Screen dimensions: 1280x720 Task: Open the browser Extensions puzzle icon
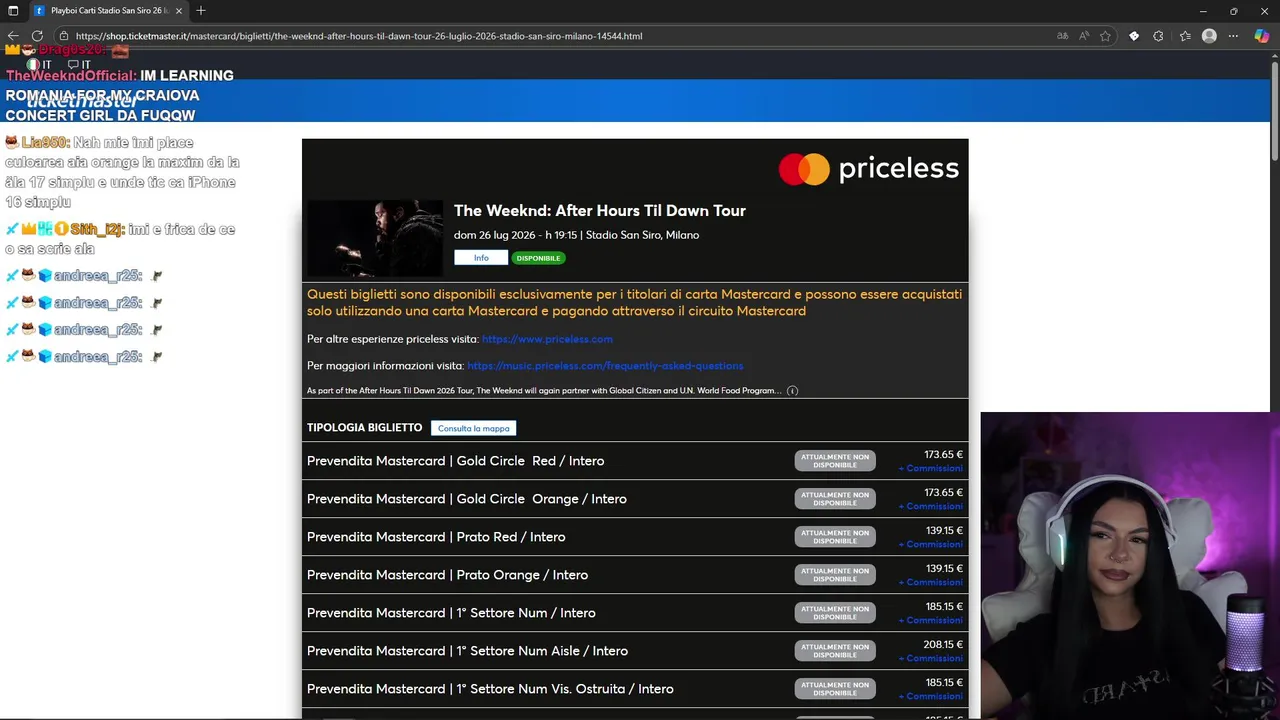click(1158, 36)
